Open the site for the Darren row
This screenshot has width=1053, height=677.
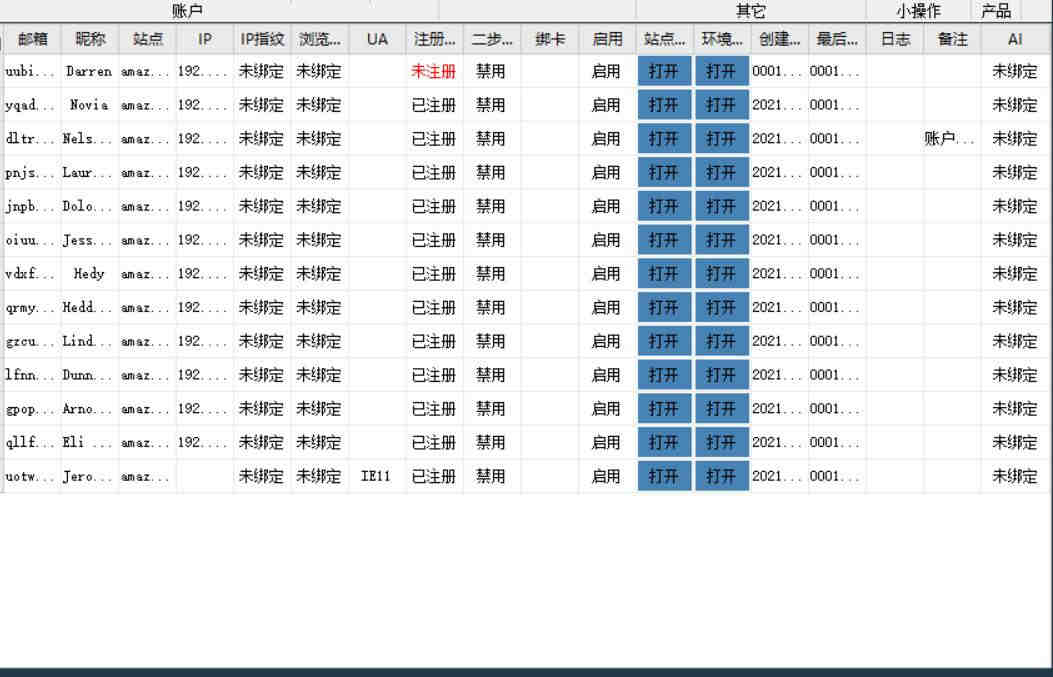click(x=664, y=71)
